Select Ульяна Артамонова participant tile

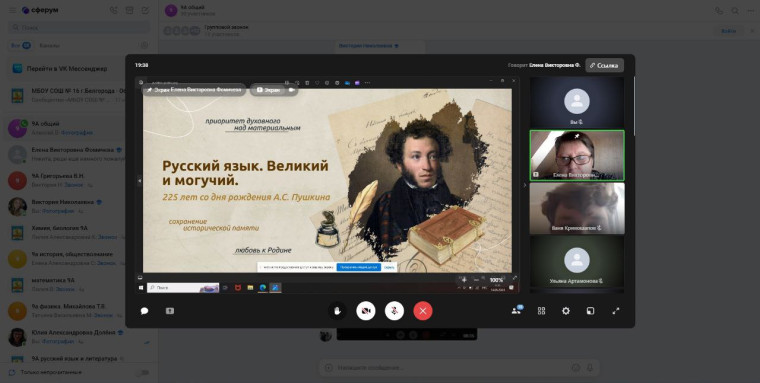tap(577, 261)
